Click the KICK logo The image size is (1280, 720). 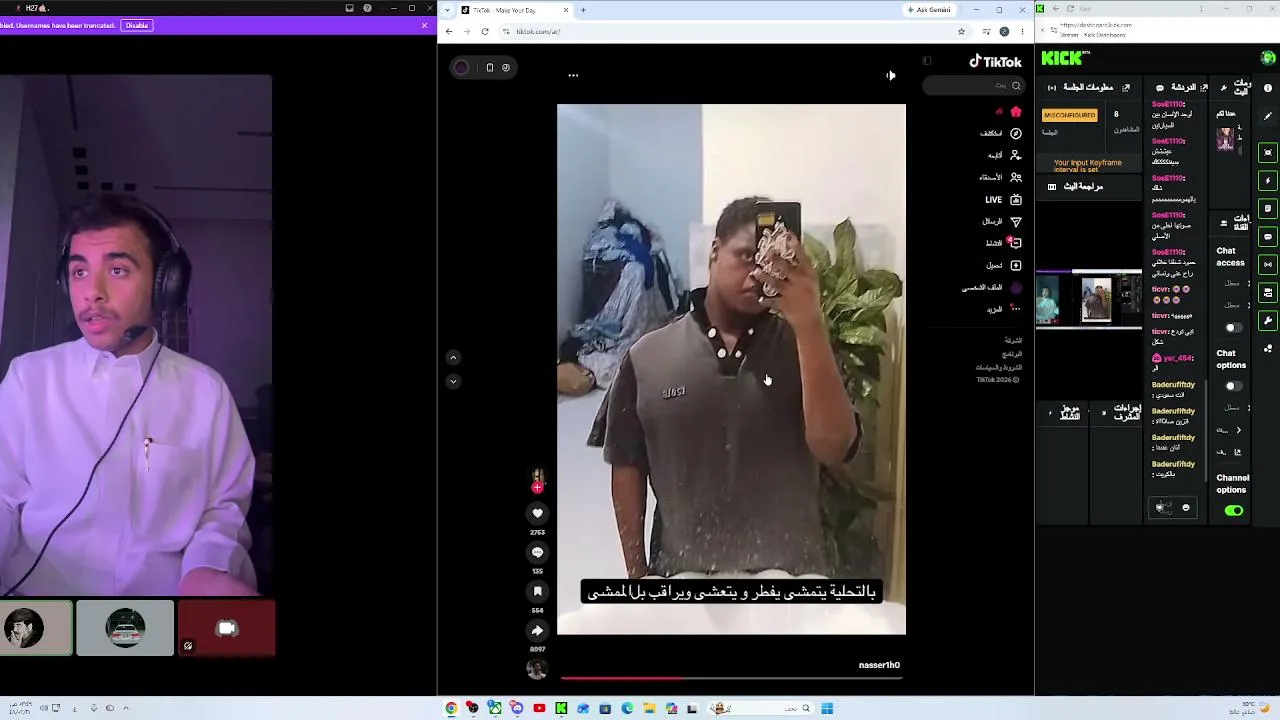click(1061, 59)
